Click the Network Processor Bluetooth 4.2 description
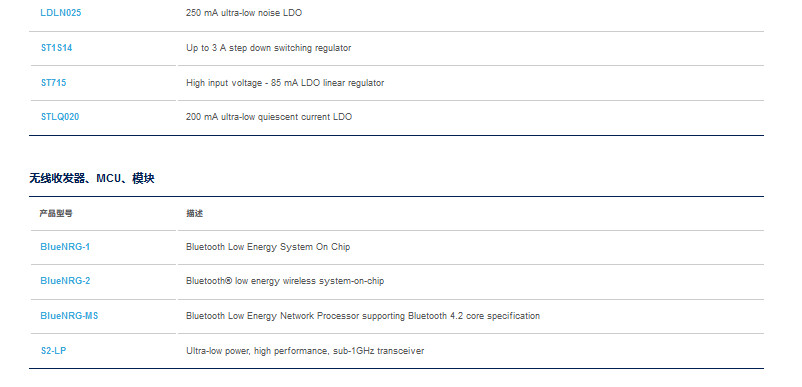 click(x=363, y=316)
